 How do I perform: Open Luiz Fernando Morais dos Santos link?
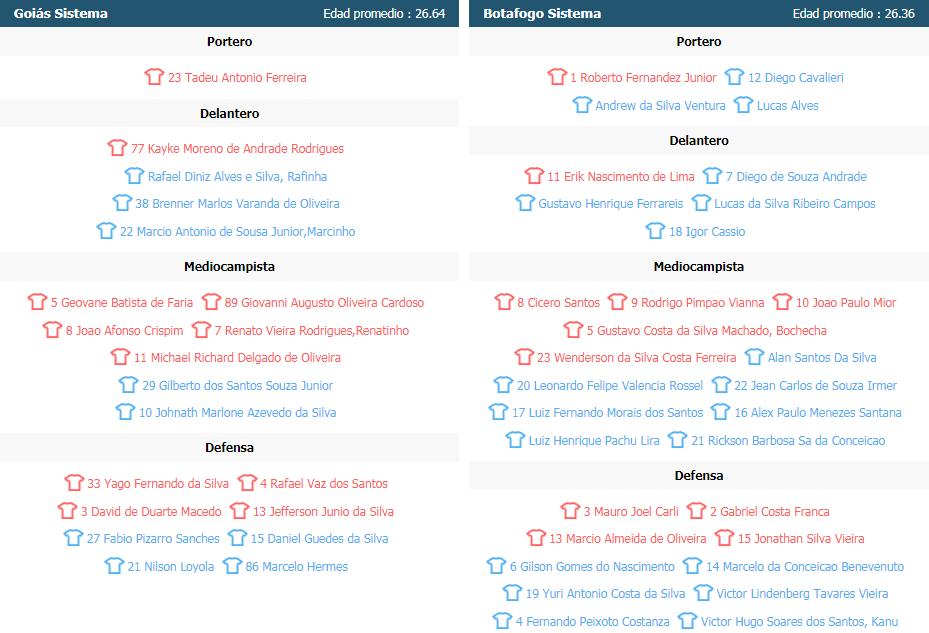(607, 413)
